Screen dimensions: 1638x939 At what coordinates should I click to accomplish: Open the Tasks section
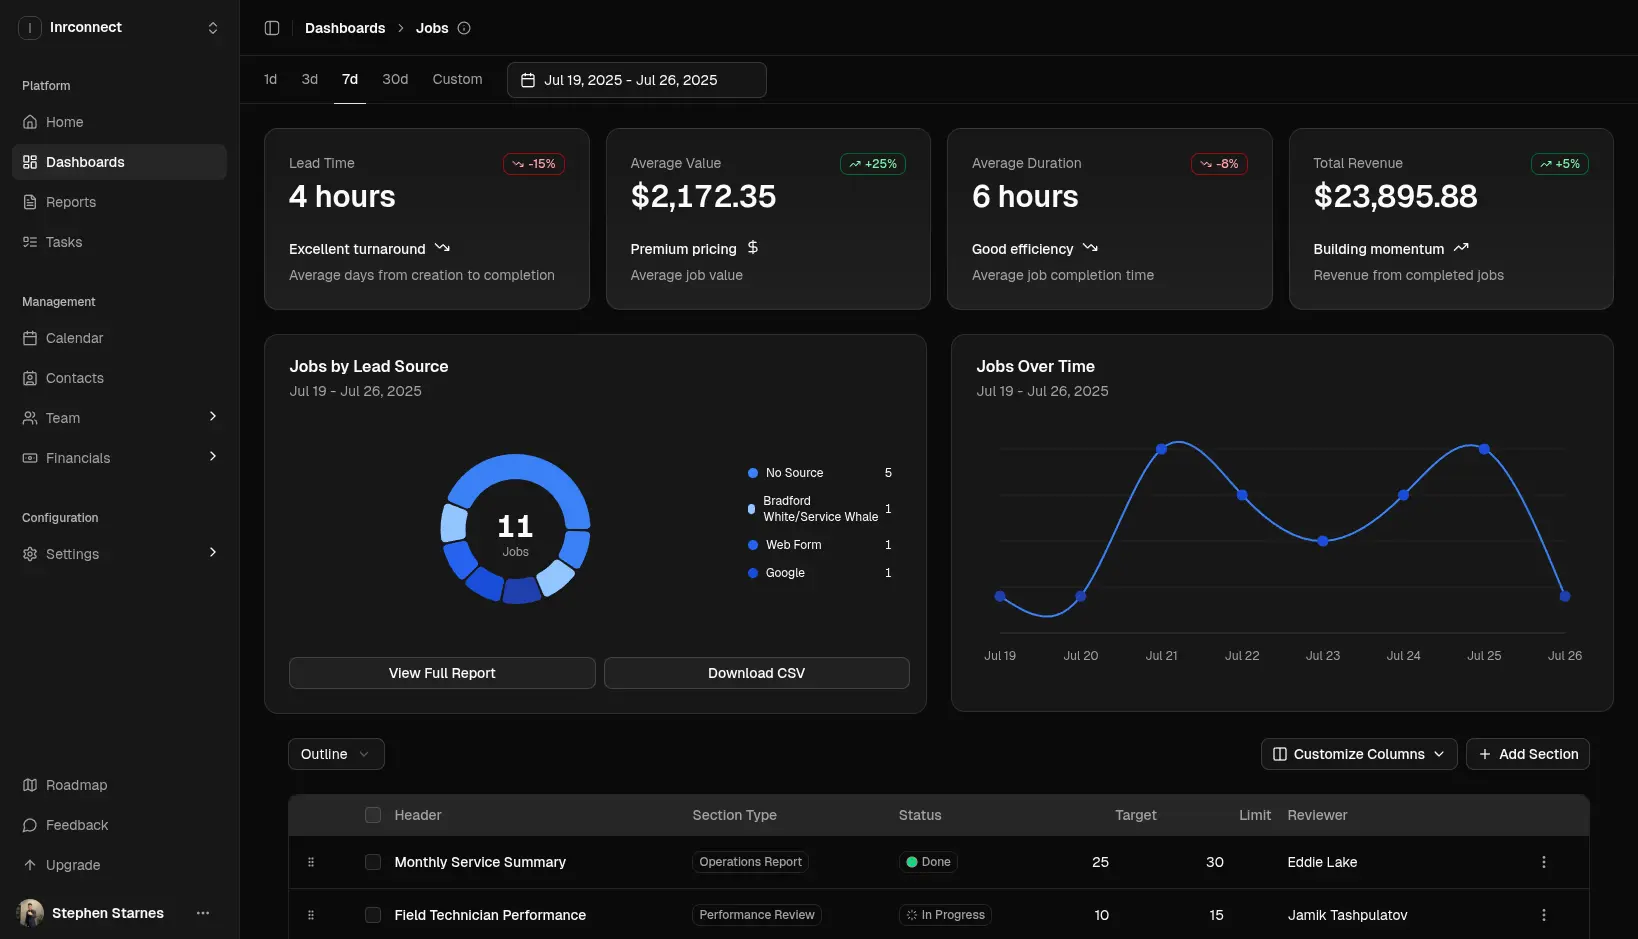pos(63,242)
